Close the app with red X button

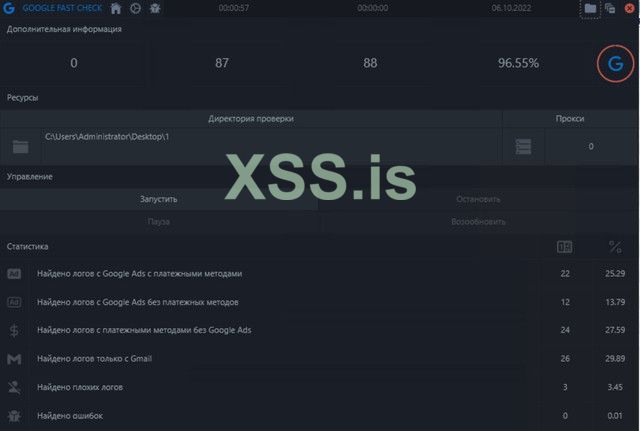click(629, 8)
